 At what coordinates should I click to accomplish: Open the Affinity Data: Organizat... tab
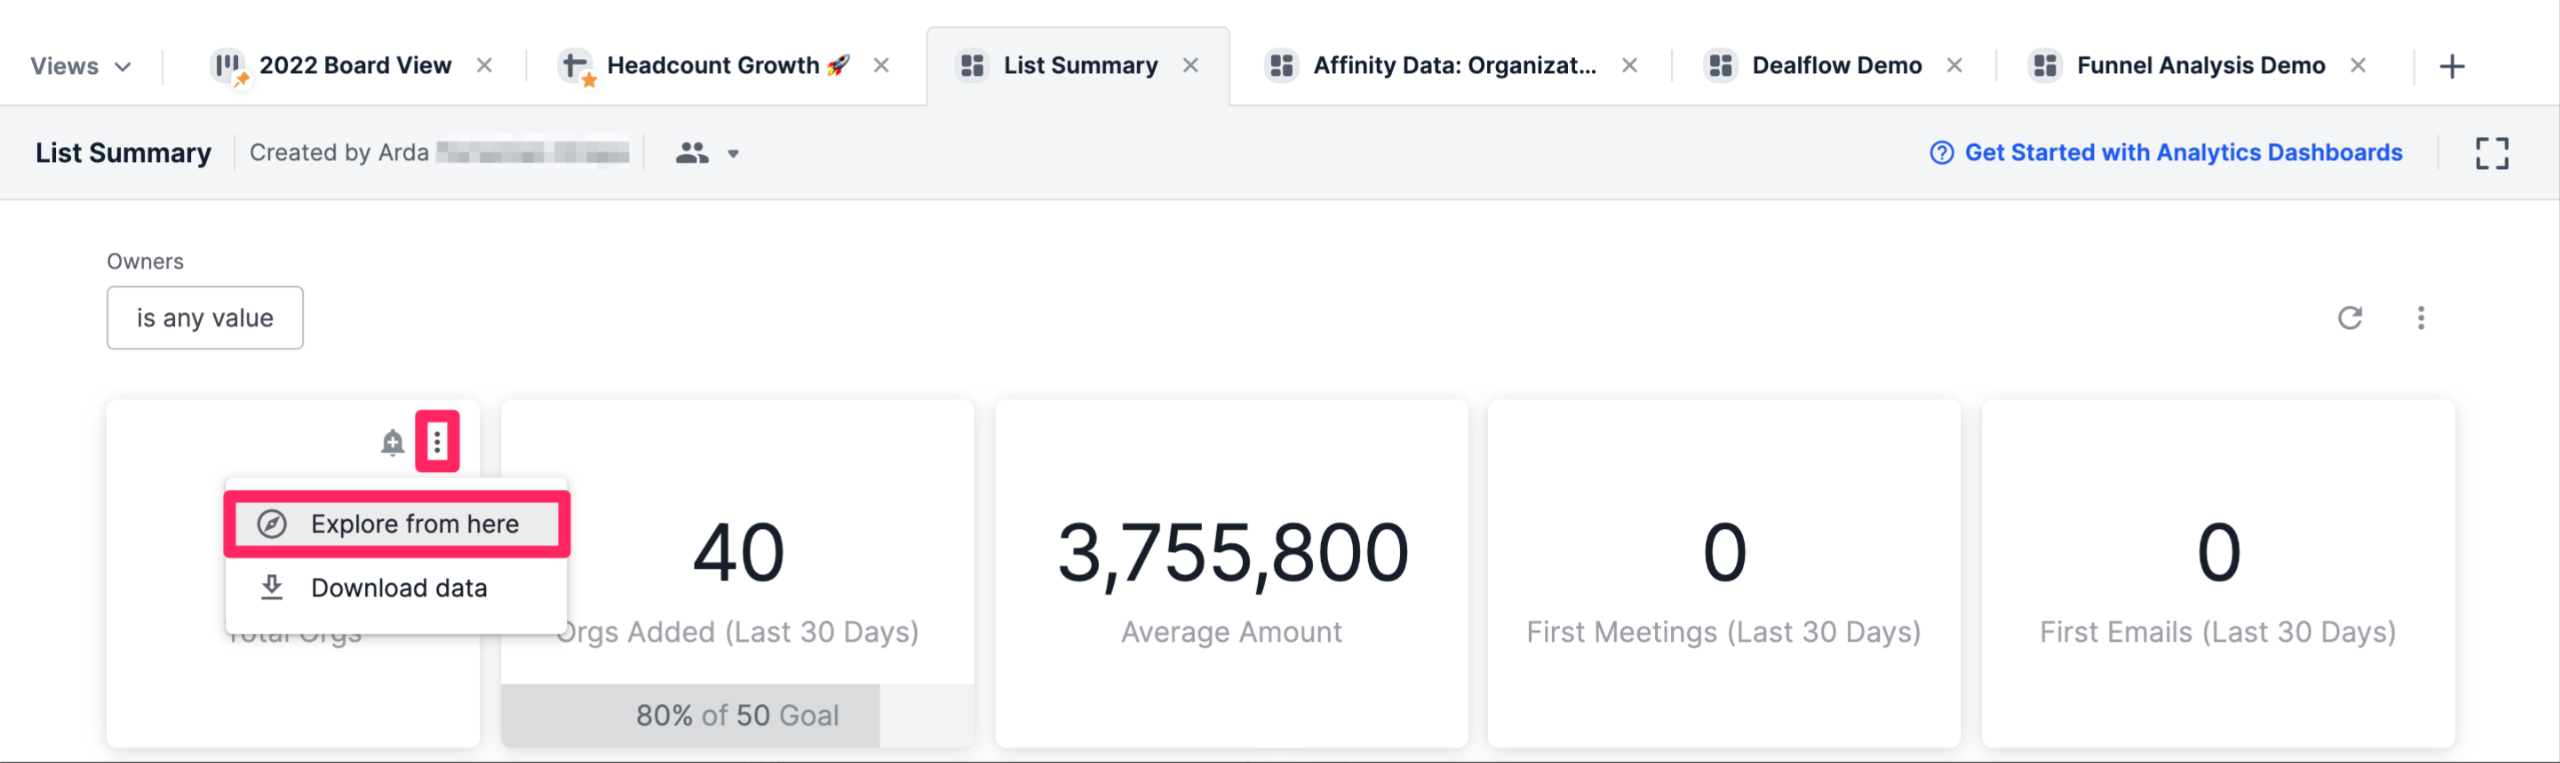click(1454, 66)
